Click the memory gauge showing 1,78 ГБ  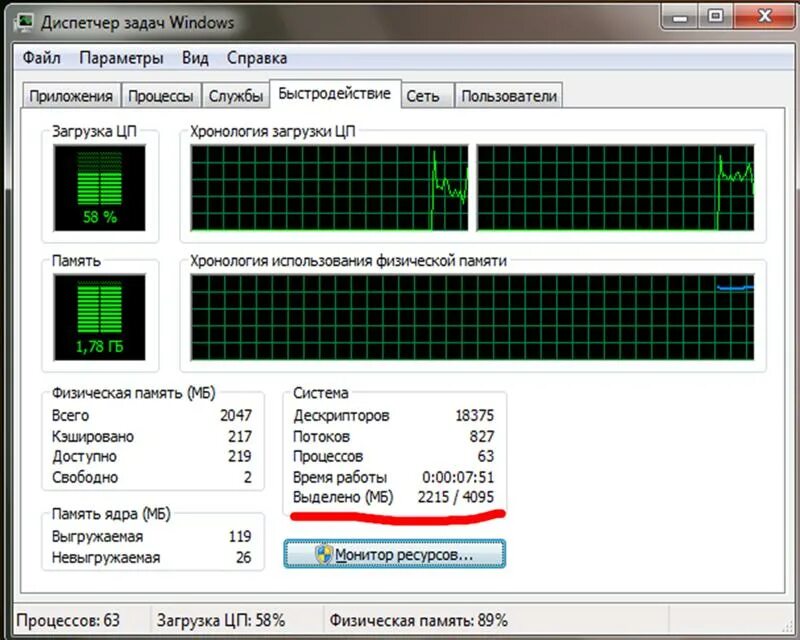point(99,317)
